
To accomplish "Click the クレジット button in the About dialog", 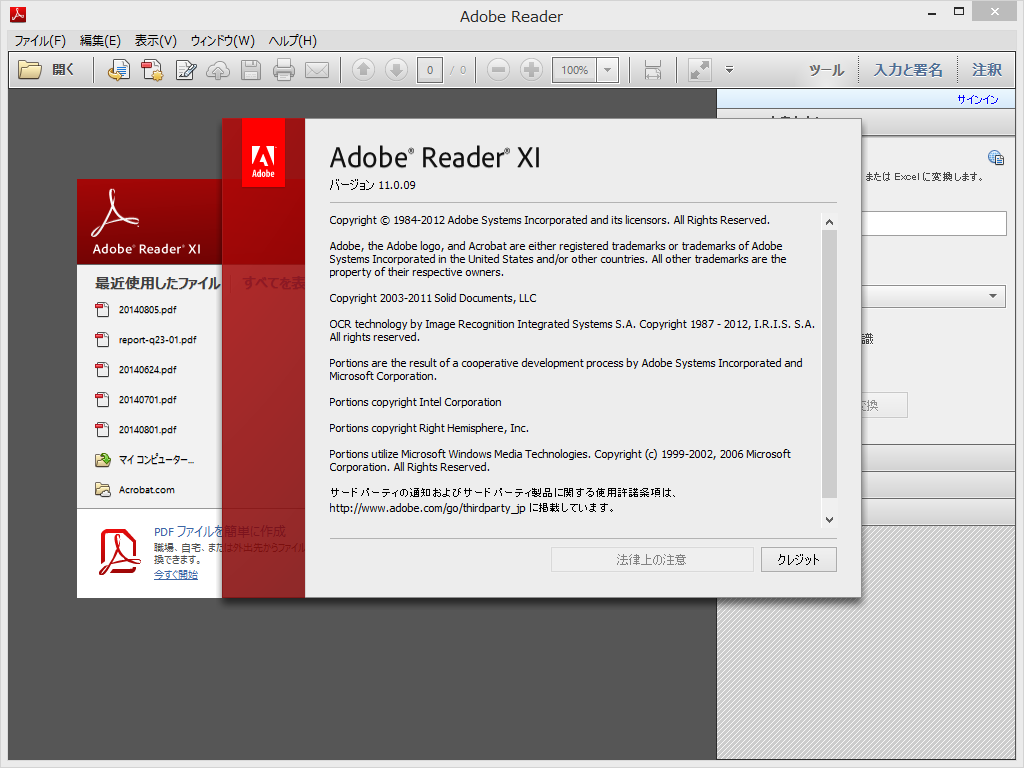I will pyautogui.click(x=798, y=559).
